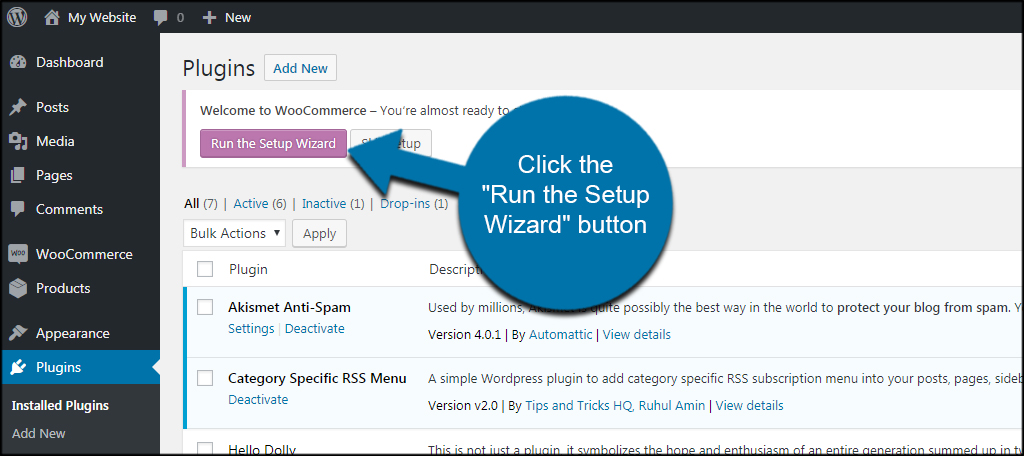Click the Welcome to WooCommerce notice text
The height and width of the screenshot is (456, 1024).
pyautogui.click(x=353, y=110)
